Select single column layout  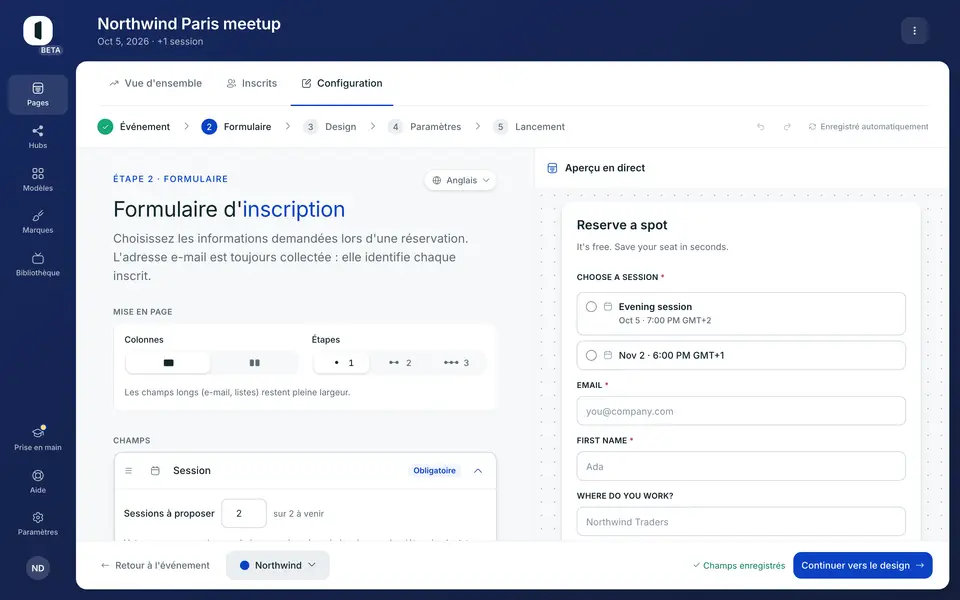click(168, 362)
